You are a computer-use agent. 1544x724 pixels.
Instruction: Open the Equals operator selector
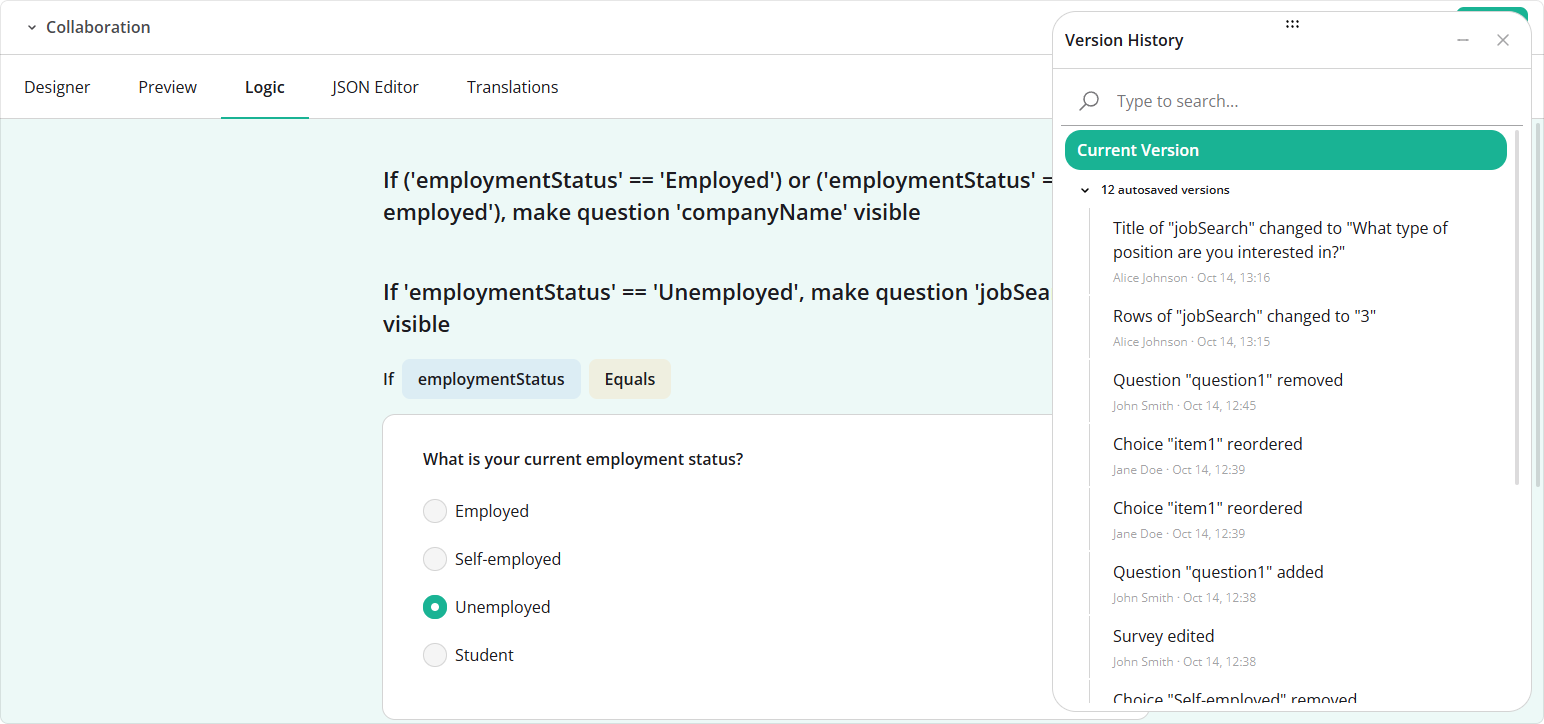pyautogui.click(x=630, y=379)
